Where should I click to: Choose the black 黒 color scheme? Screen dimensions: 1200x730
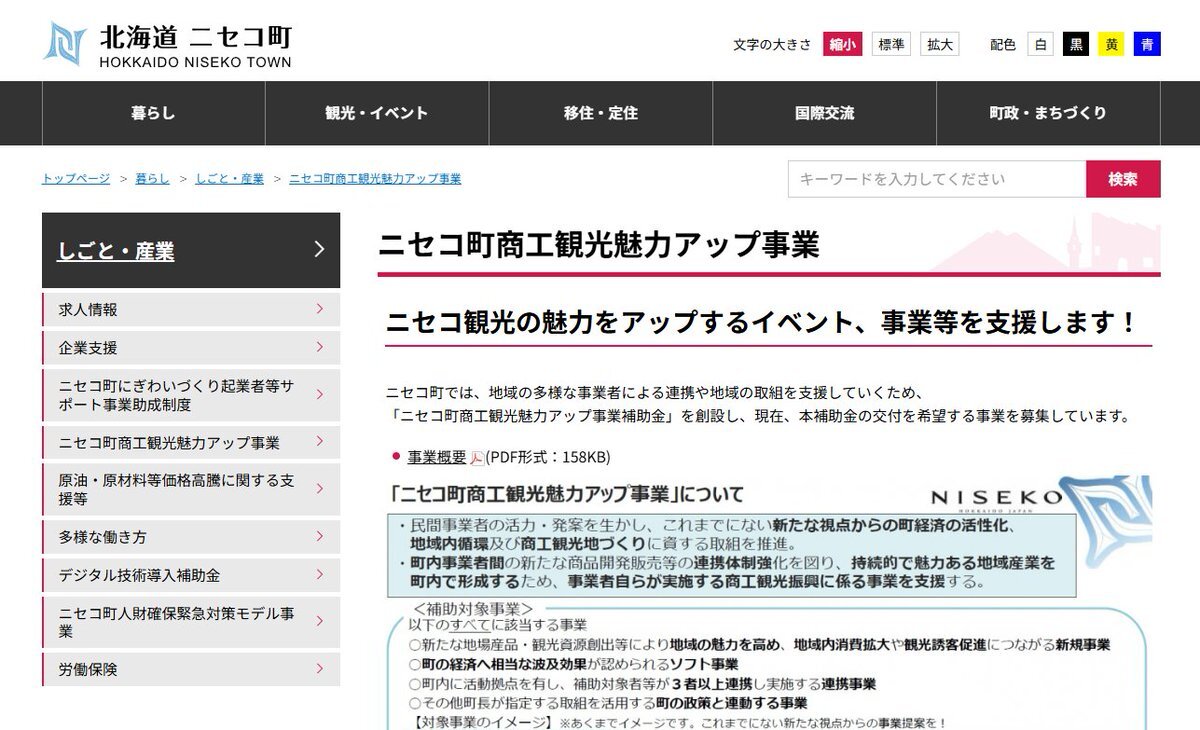(1076, 44)
